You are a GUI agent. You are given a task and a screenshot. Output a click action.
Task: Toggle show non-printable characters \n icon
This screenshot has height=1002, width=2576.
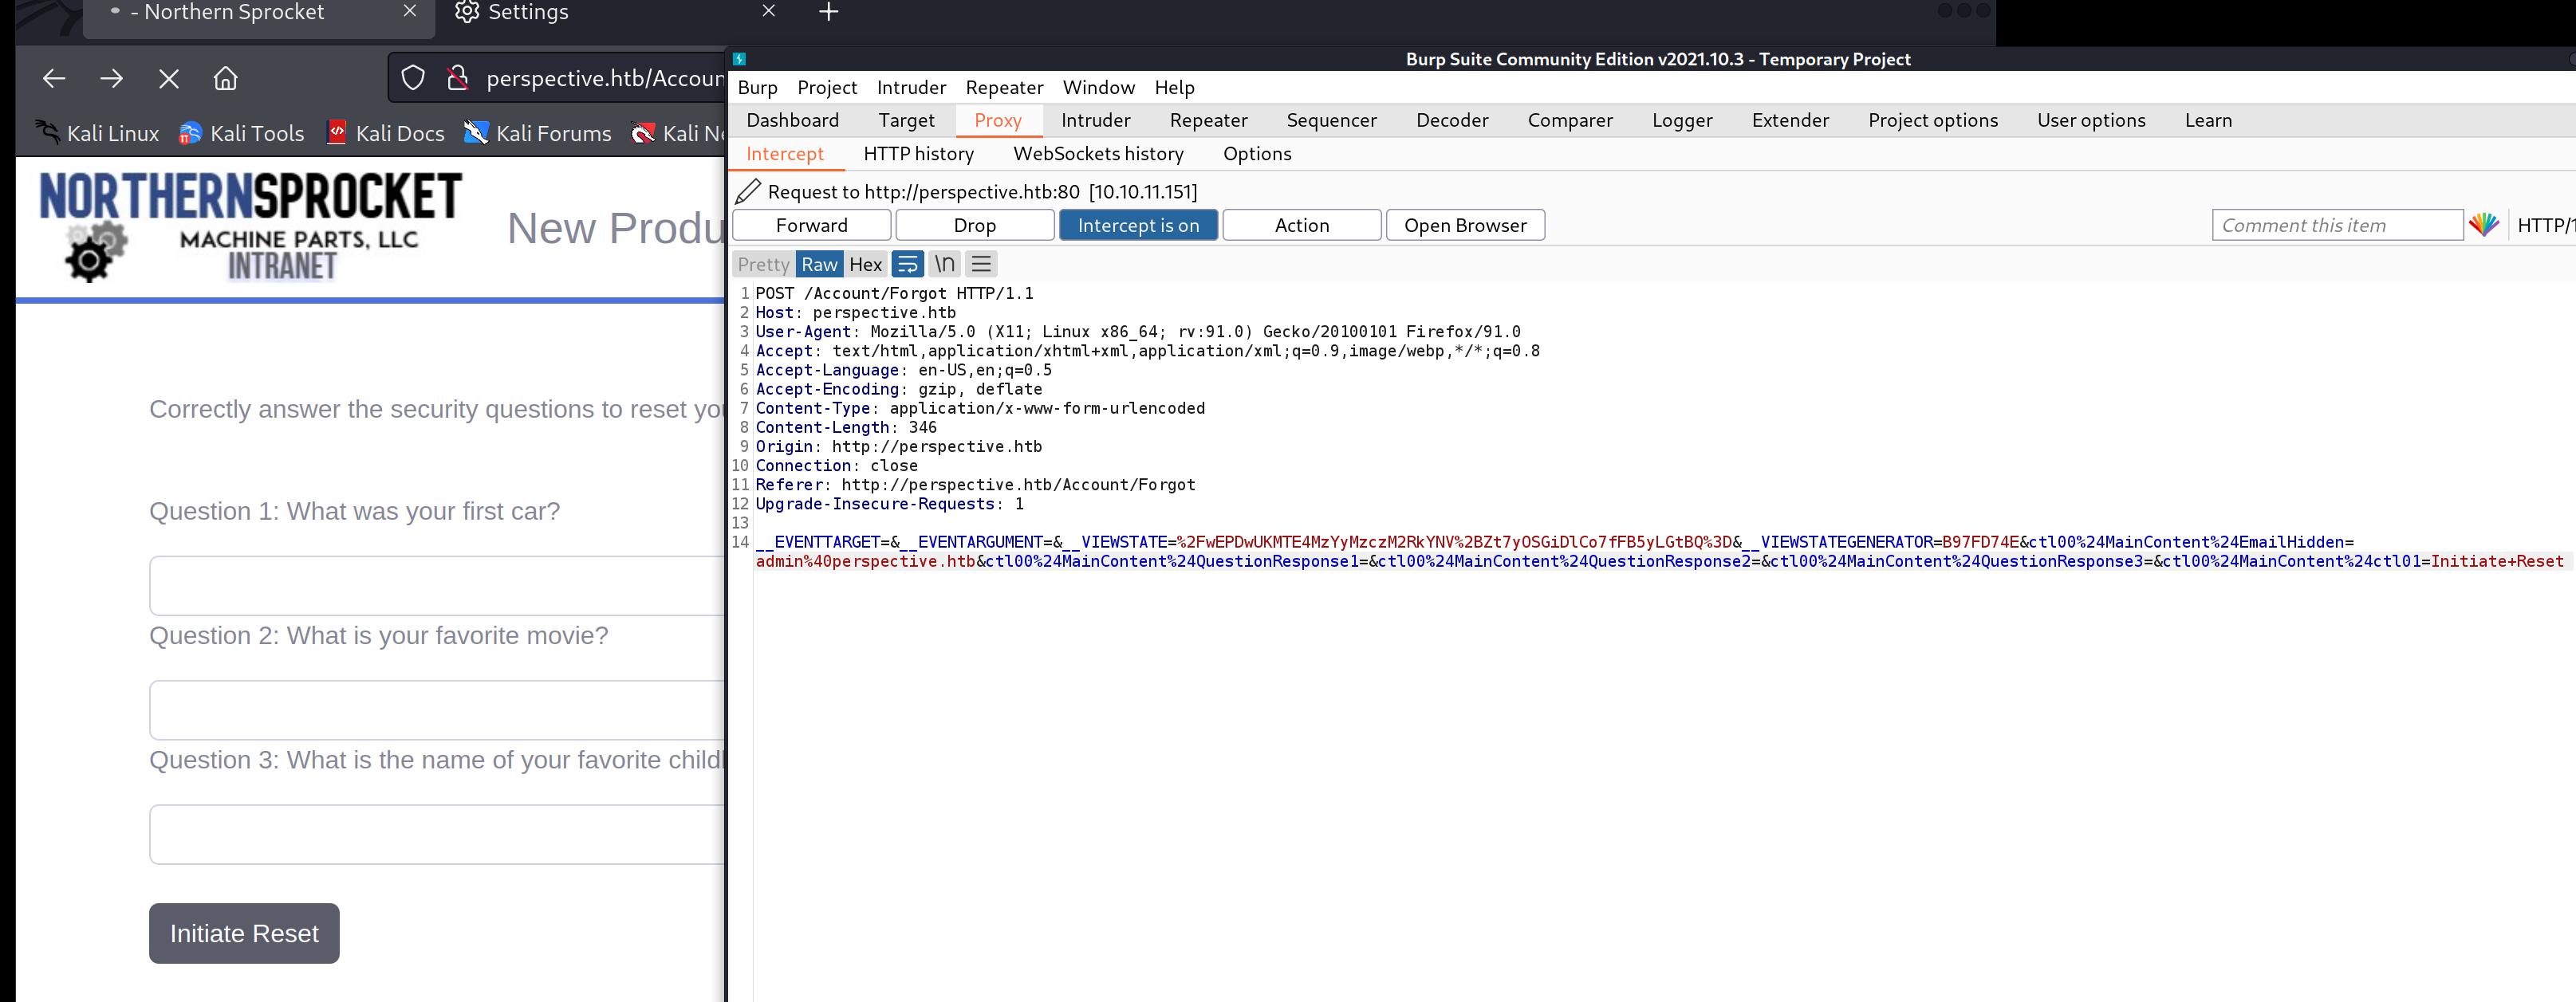tap(944, 264)
